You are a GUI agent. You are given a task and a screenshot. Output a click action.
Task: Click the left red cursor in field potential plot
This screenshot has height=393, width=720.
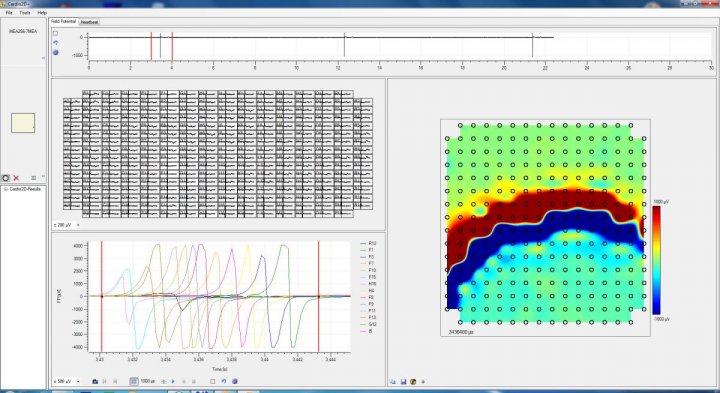click(101, 296)
